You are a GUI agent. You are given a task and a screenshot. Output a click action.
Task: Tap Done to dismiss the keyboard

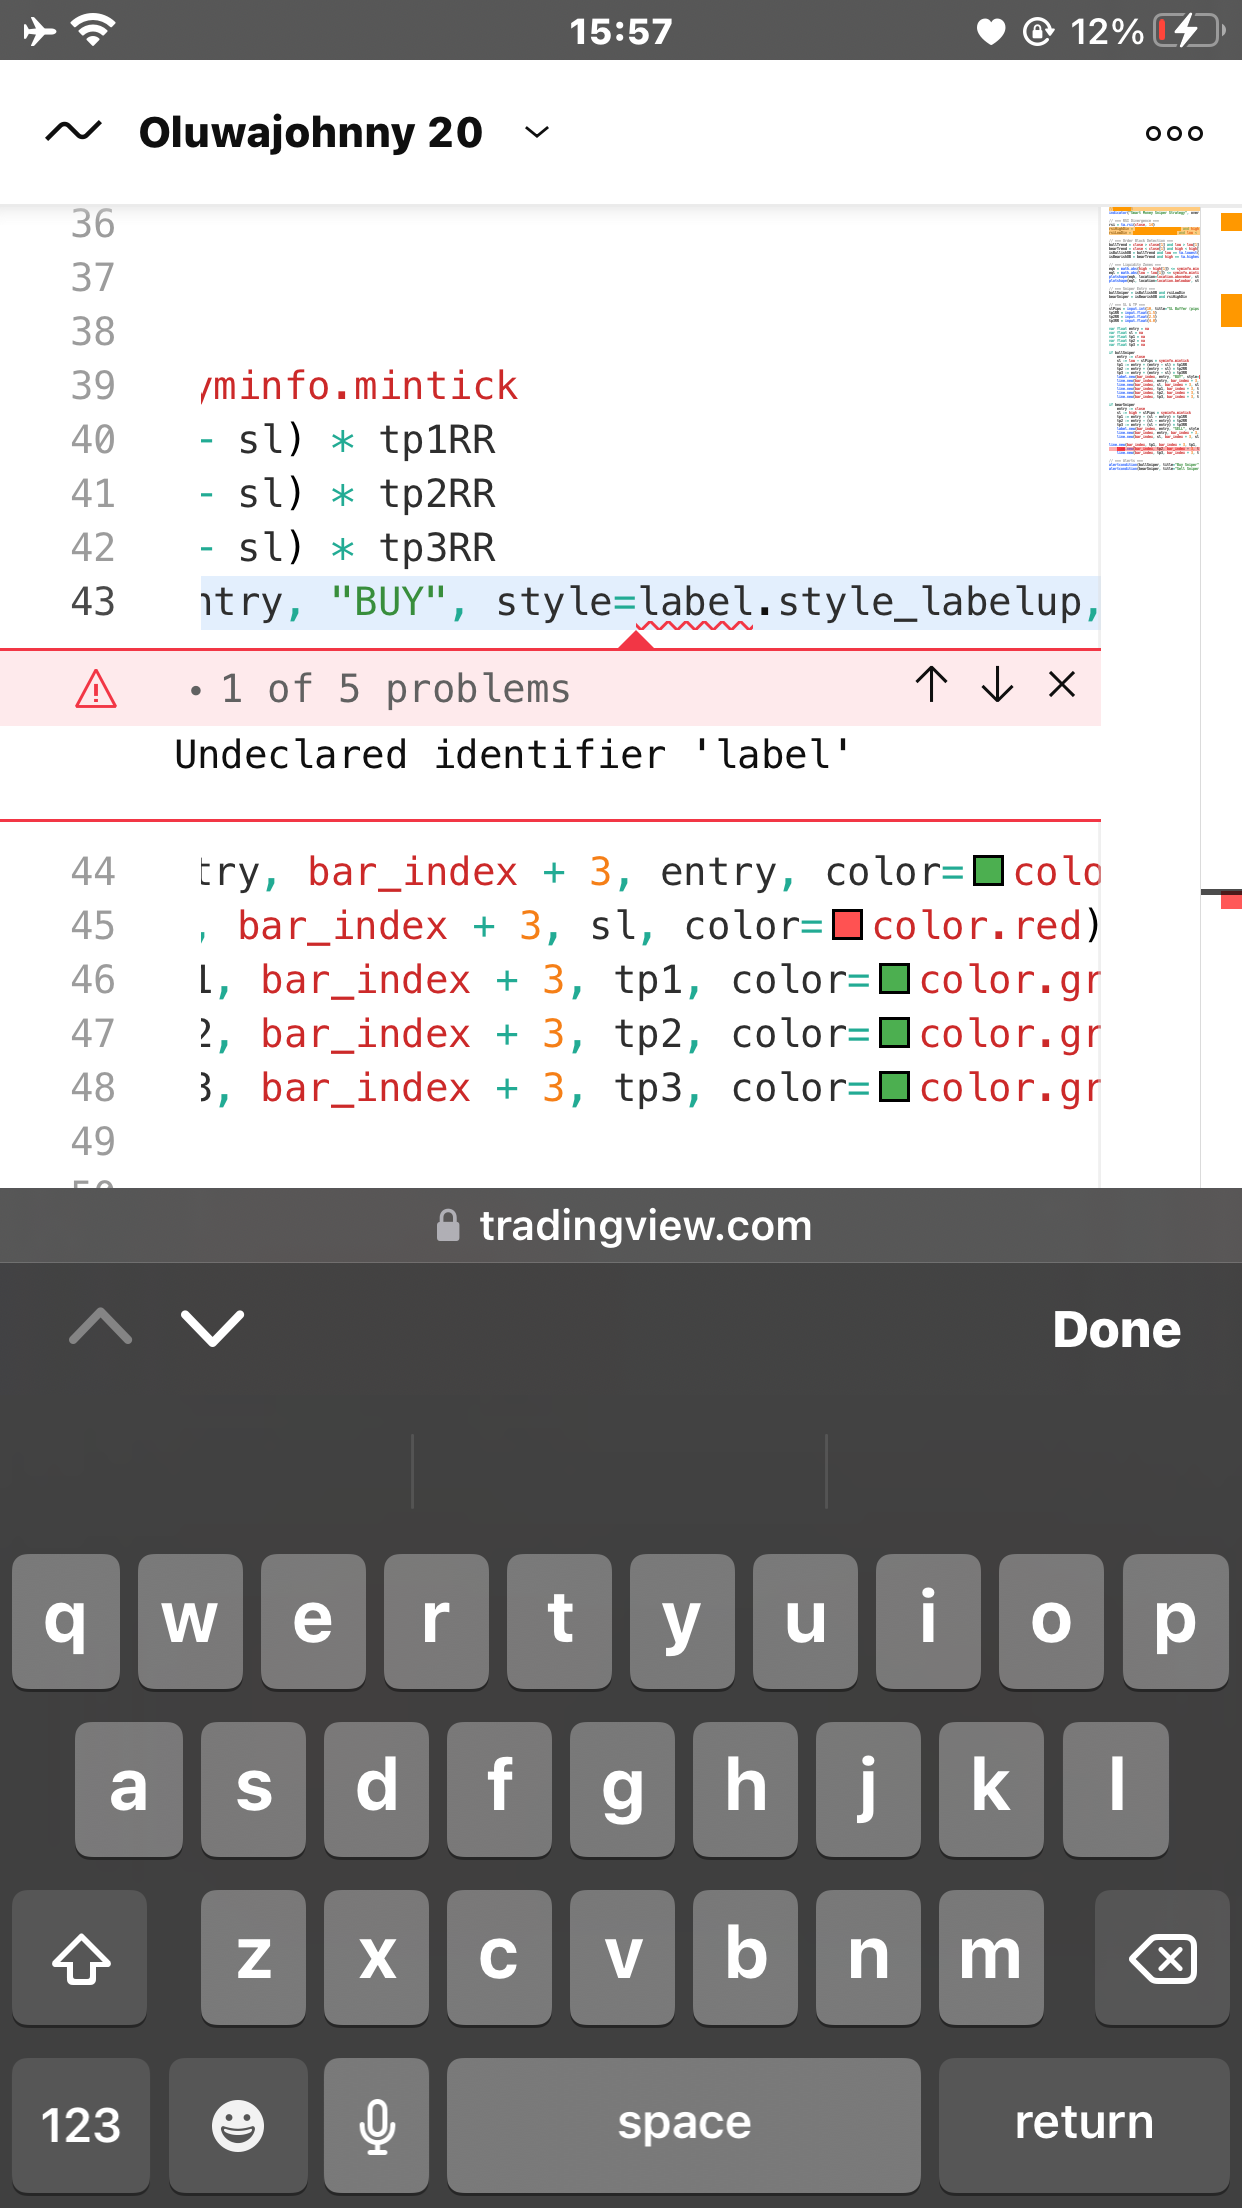[1117, 1330]
